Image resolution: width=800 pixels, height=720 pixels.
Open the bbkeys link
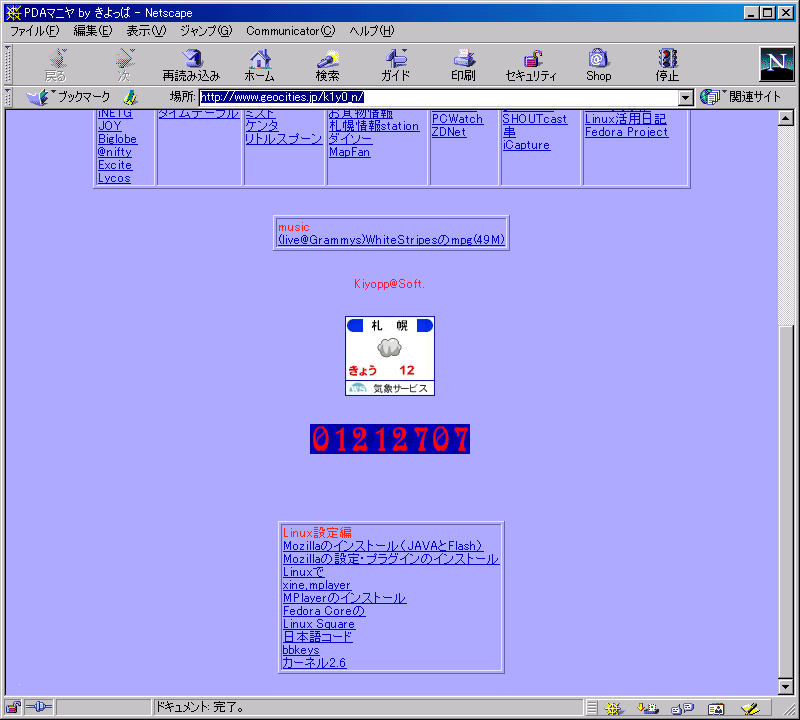tap(301, 650)
